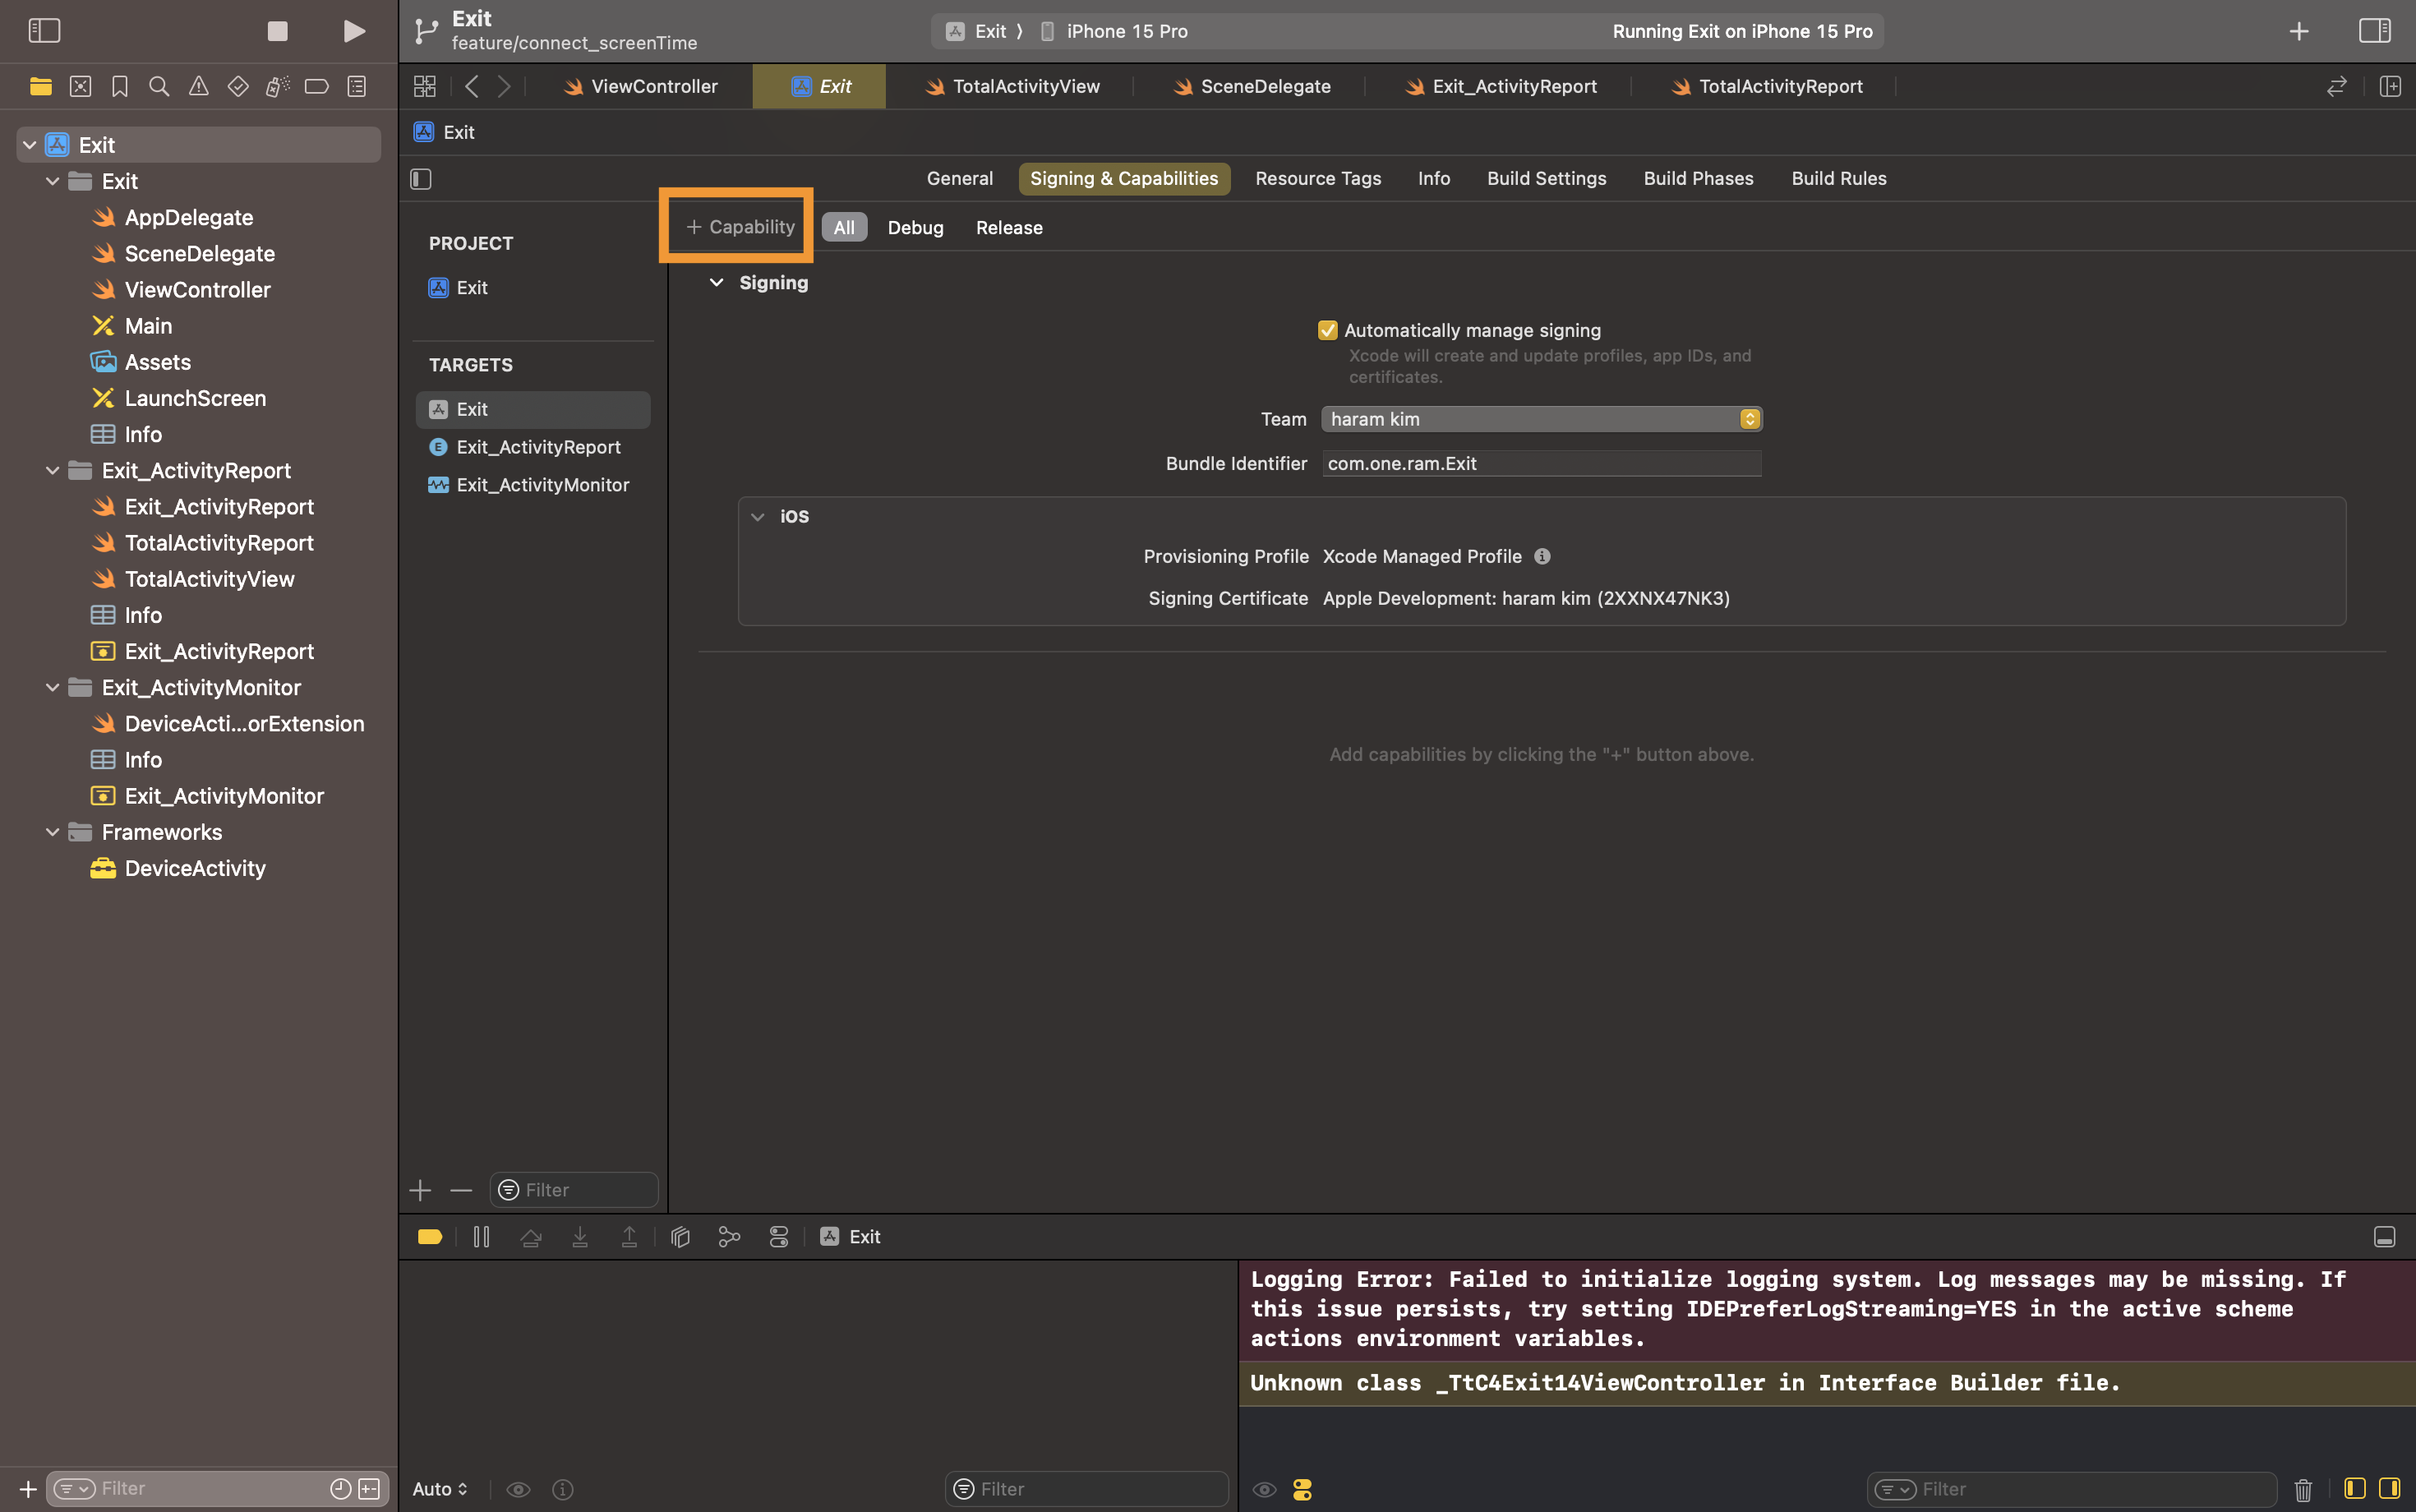Screen dimensions: 2416x1512
Task: Open the Breakpoint navigator icon
Action: coord(316,87)
